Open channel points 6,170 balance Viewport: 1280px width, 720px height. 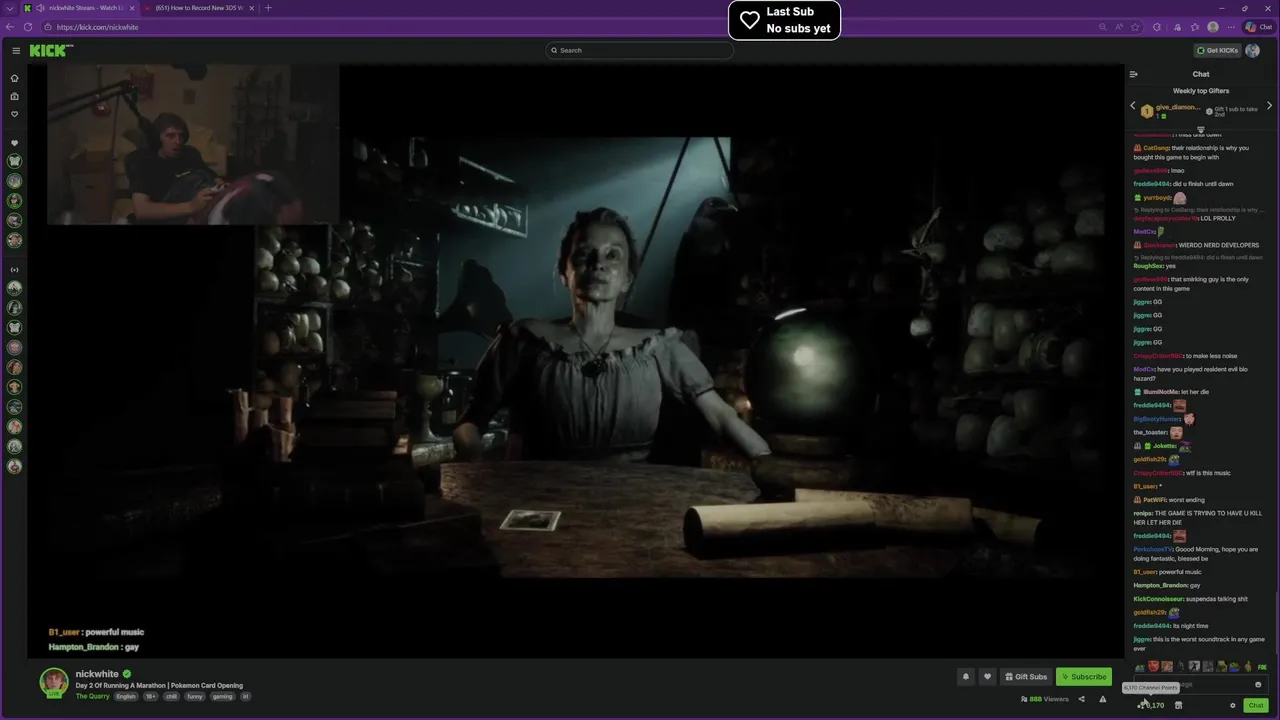tap(1151, 705)
